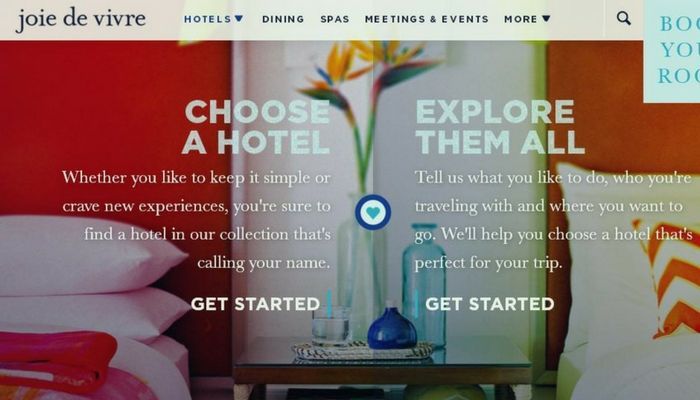Screen dimensions: 700x400
Task: Open the search magnifier icon
Action: [x=624, y=18]
